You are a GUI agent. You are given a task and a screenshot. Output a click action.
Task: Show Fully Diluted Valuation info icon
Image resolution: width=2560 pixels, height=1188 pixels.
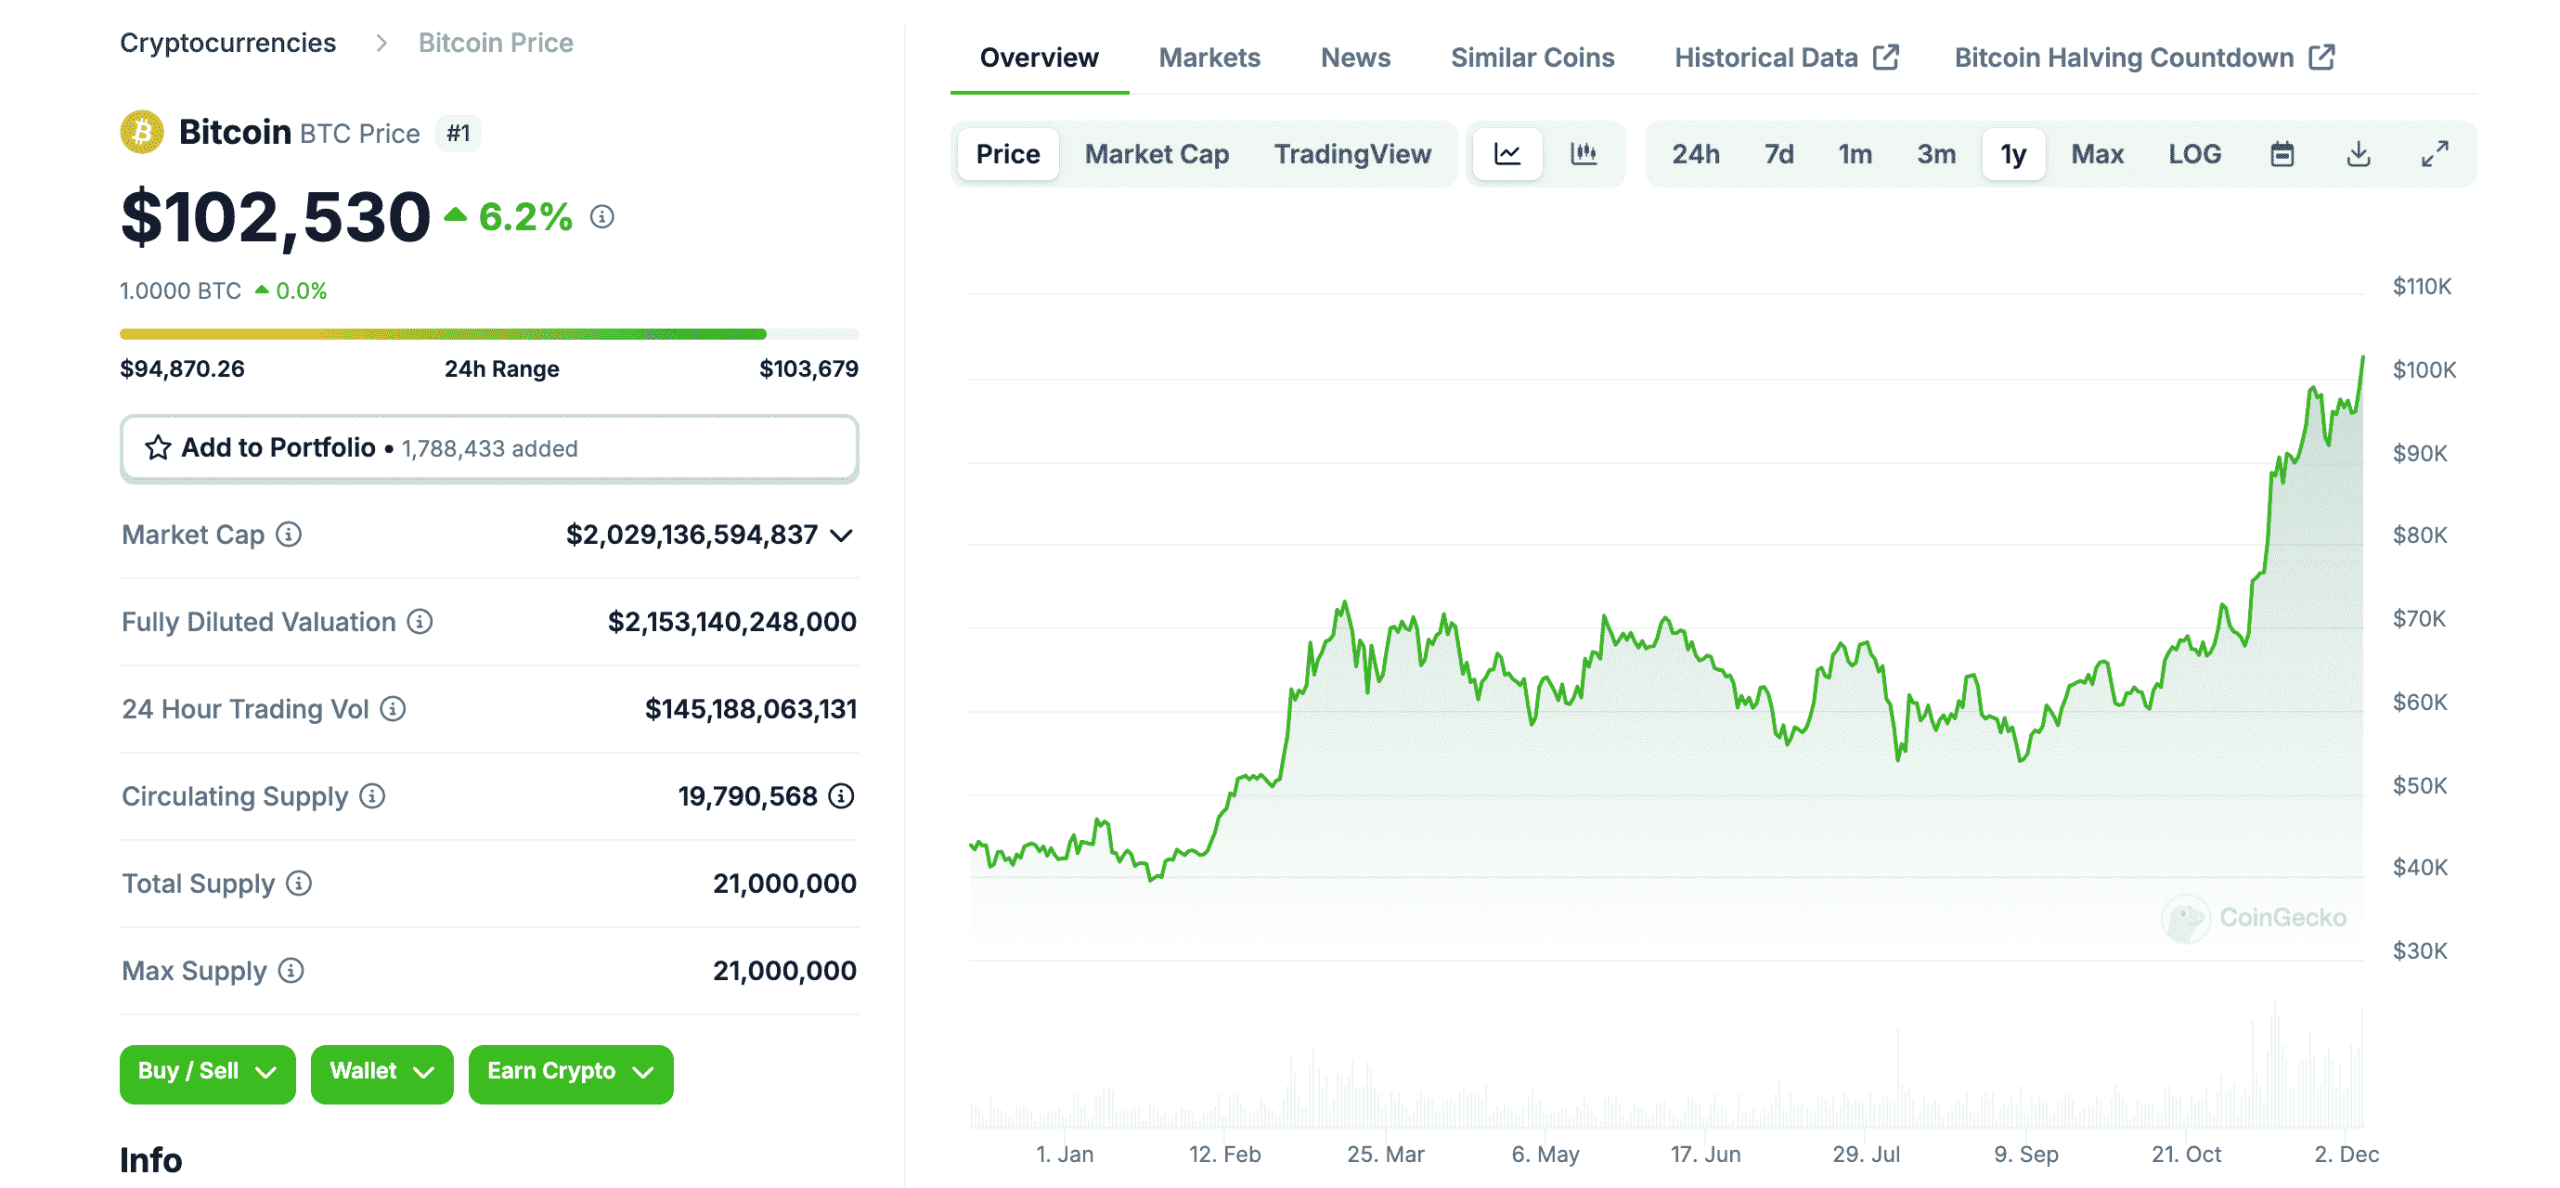(x=420, y=621)
